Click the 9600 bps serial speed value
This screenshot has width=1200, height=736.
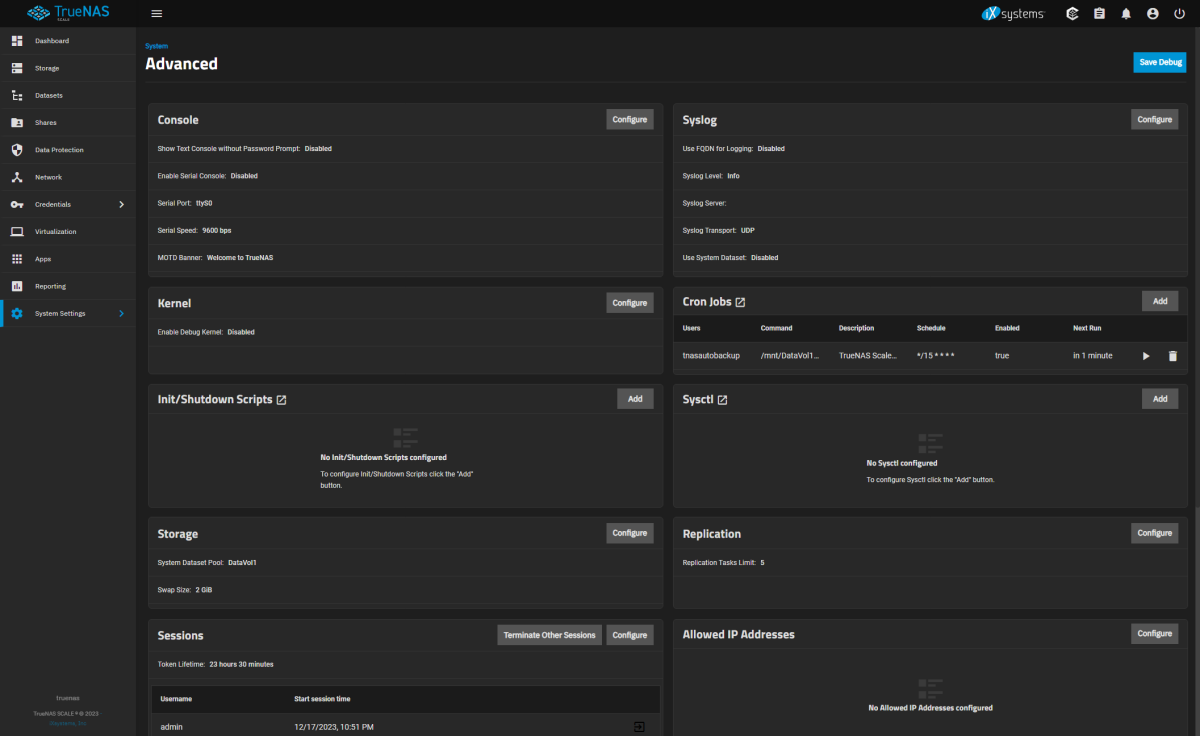[x=217, y=230]
